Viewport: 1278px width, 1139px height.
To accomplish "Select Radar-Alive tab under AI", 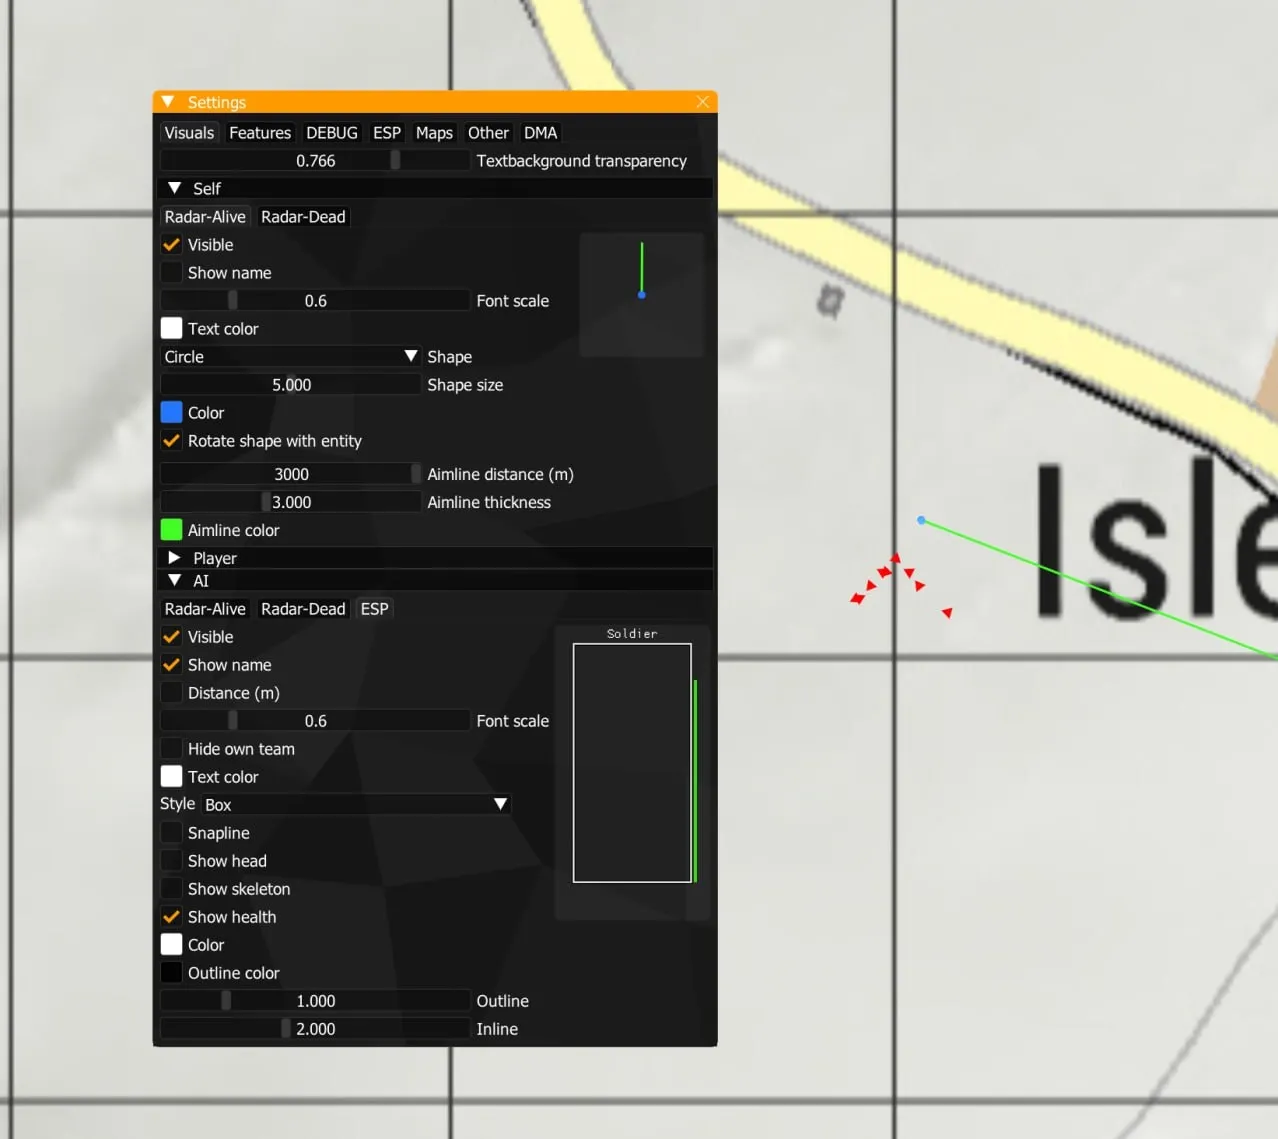I will click(205, 609).
